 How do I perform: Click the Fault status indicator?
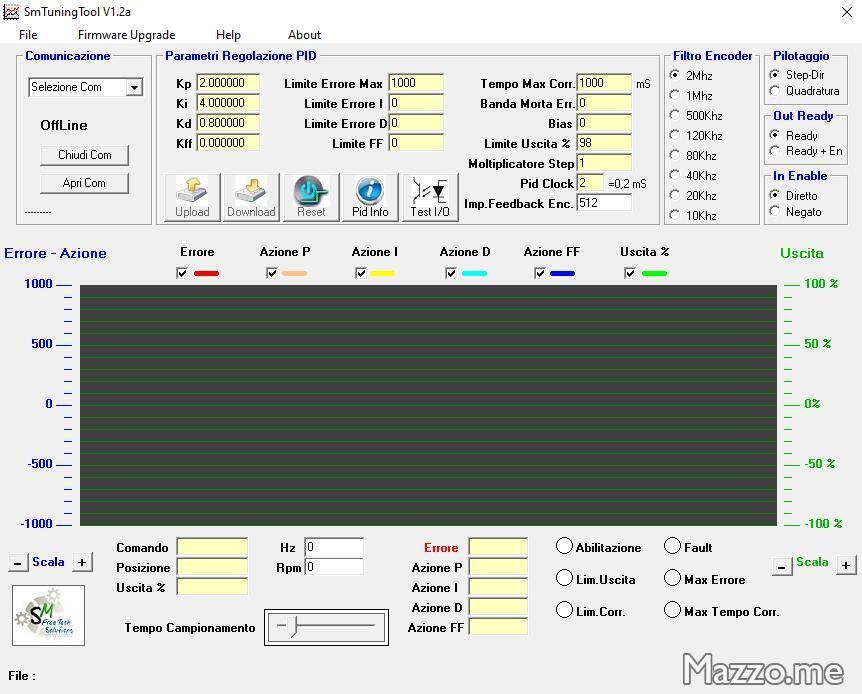click(x=672, y=546)
